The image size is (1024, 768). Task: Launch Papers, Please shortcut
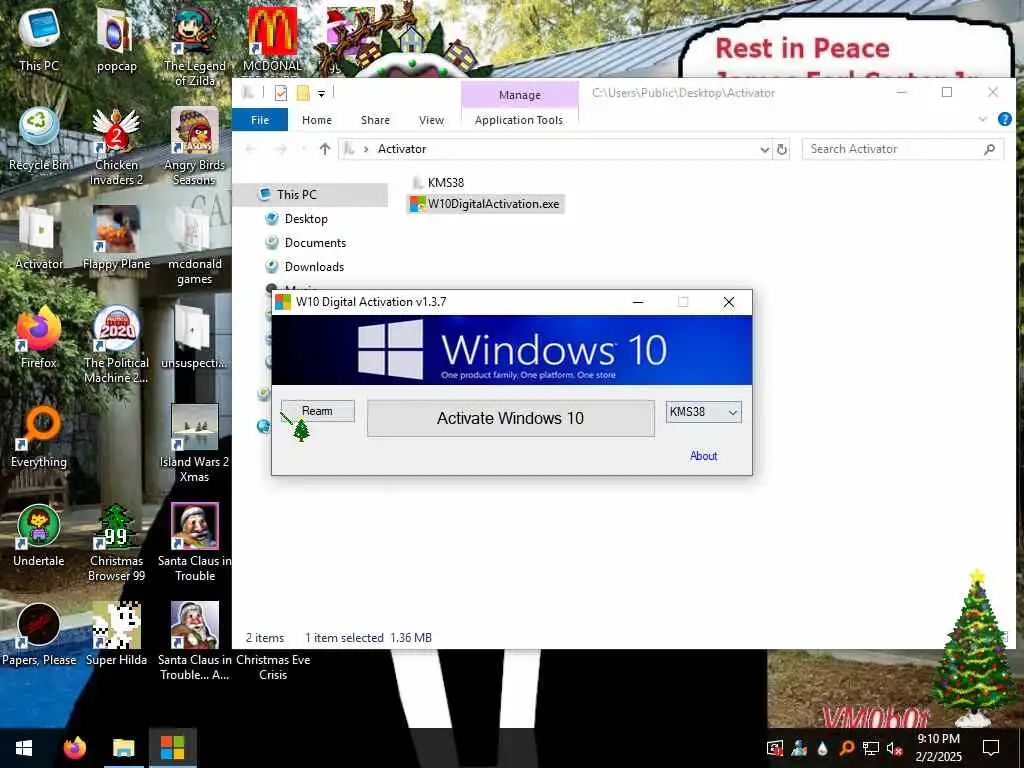[39, 635]
